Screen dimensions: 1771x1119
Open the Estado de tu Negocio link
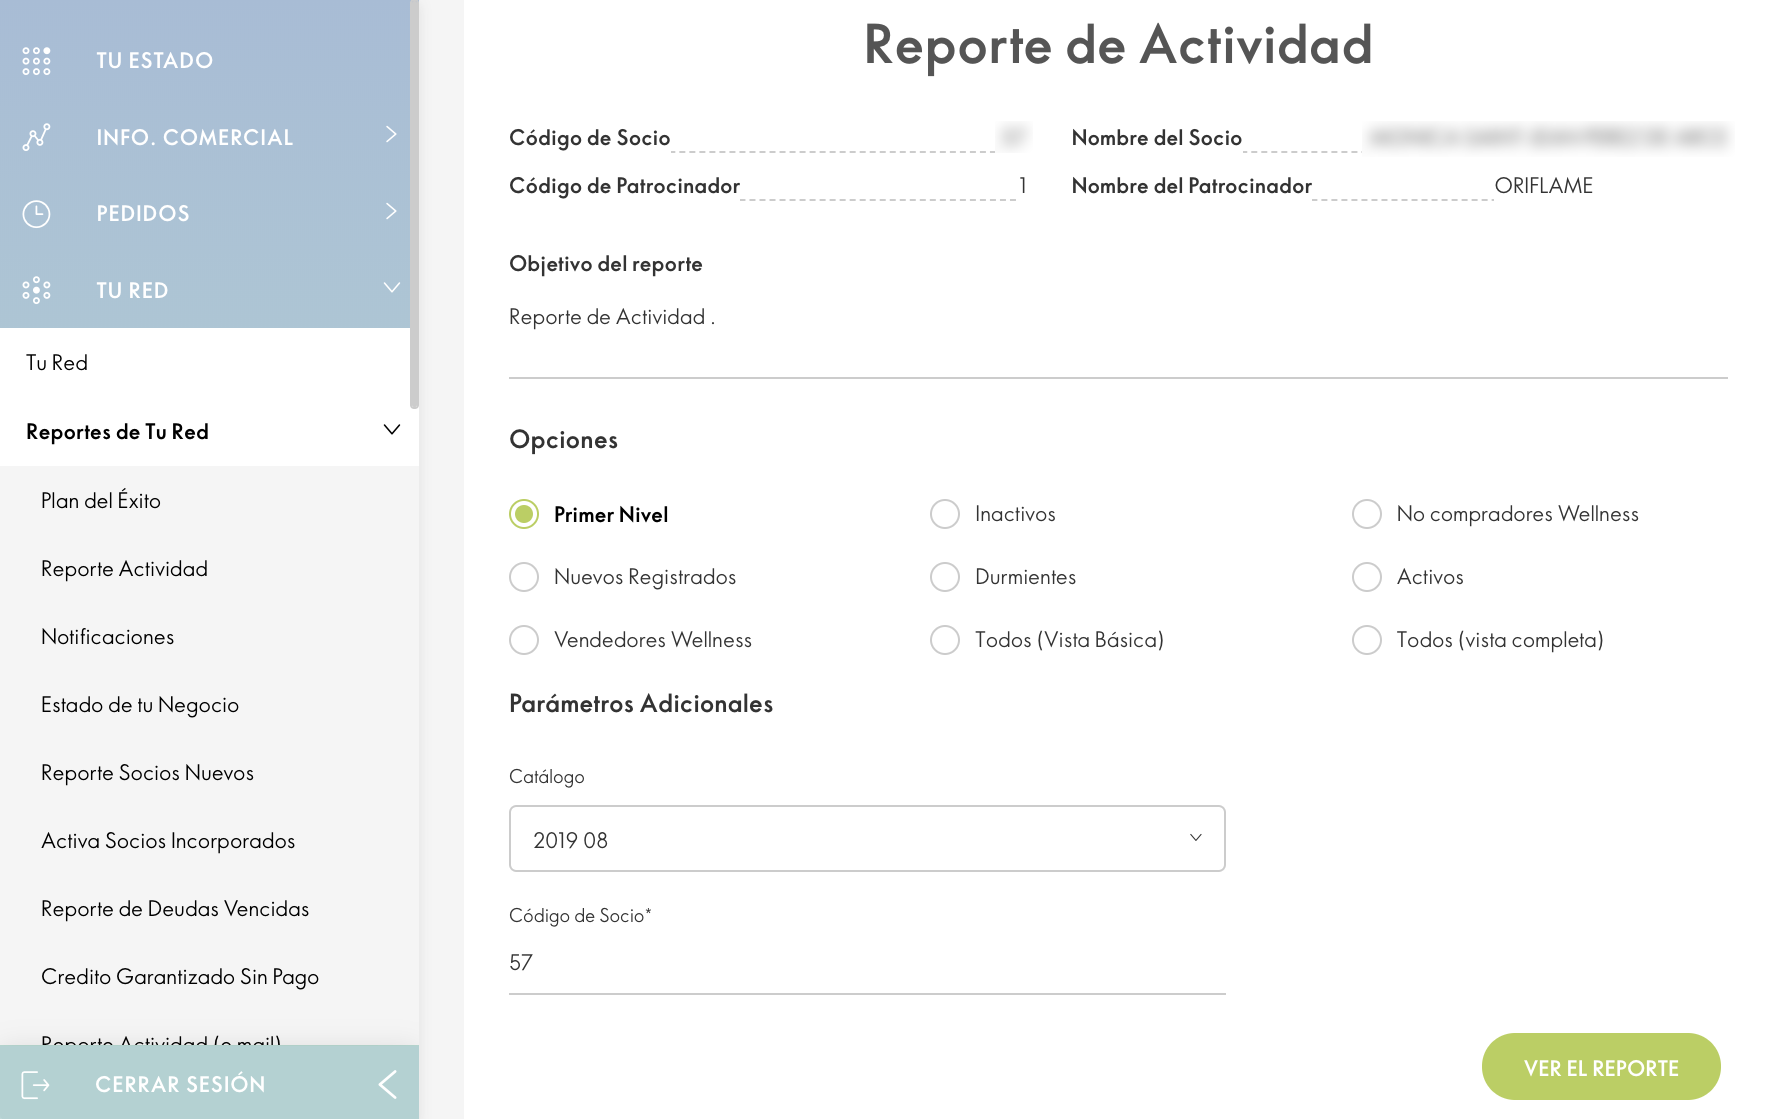pyautogui.click(x=140, y=705)
